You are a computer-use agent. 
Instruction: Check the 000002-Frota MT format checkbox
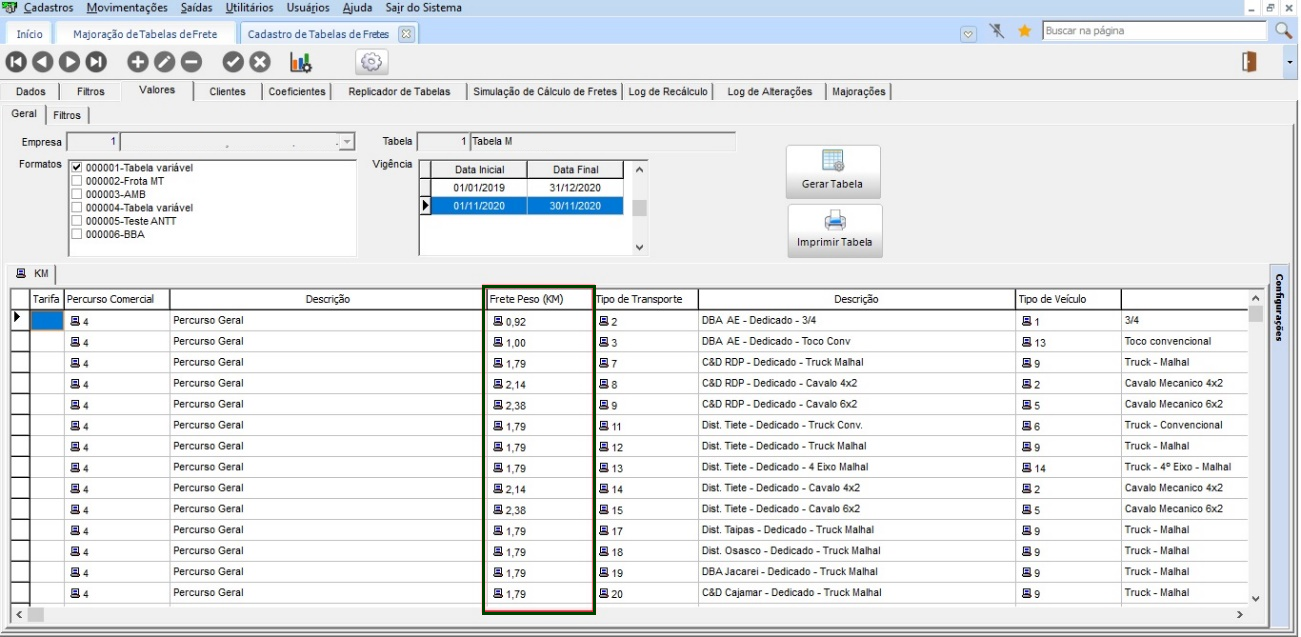pyautogui.click(x=77, y=181)
